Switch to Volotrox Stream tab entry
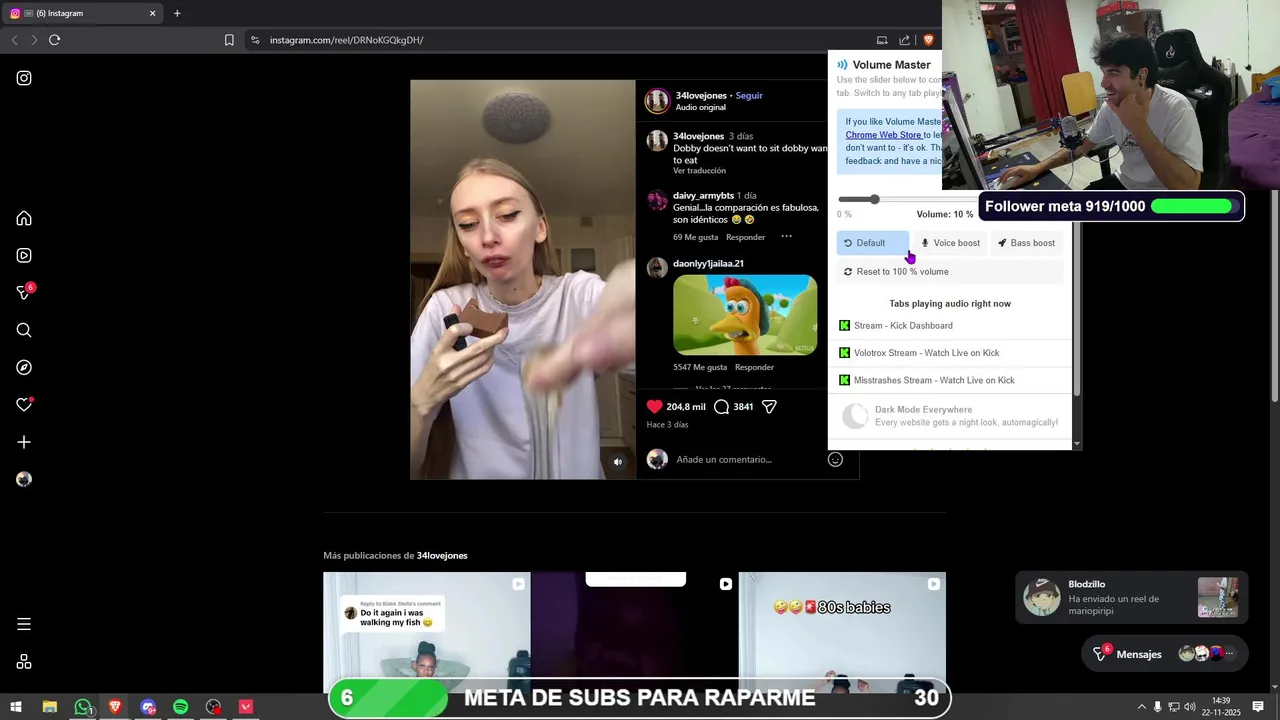Image resolution: width=1280 pixels, height=720 pixels. (x=950, y=353)
